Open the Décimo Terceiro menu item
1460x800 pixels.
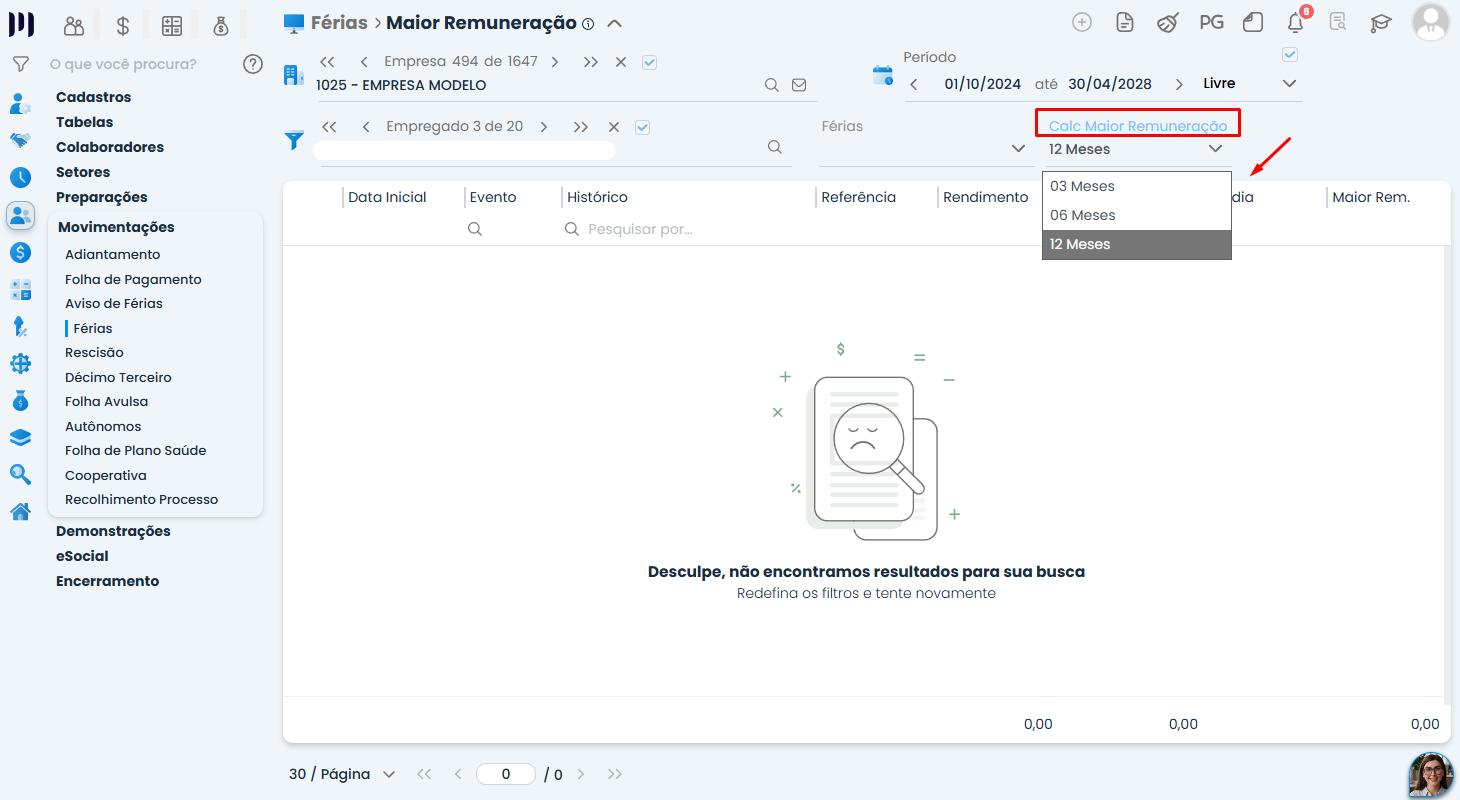click(x=118, y=377)
